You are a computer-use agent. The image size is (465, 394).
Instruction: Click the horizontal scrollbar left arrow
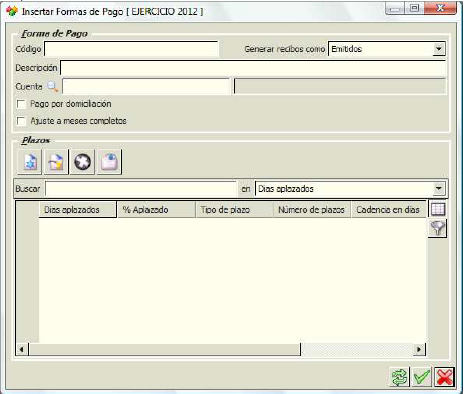(22, 349)
